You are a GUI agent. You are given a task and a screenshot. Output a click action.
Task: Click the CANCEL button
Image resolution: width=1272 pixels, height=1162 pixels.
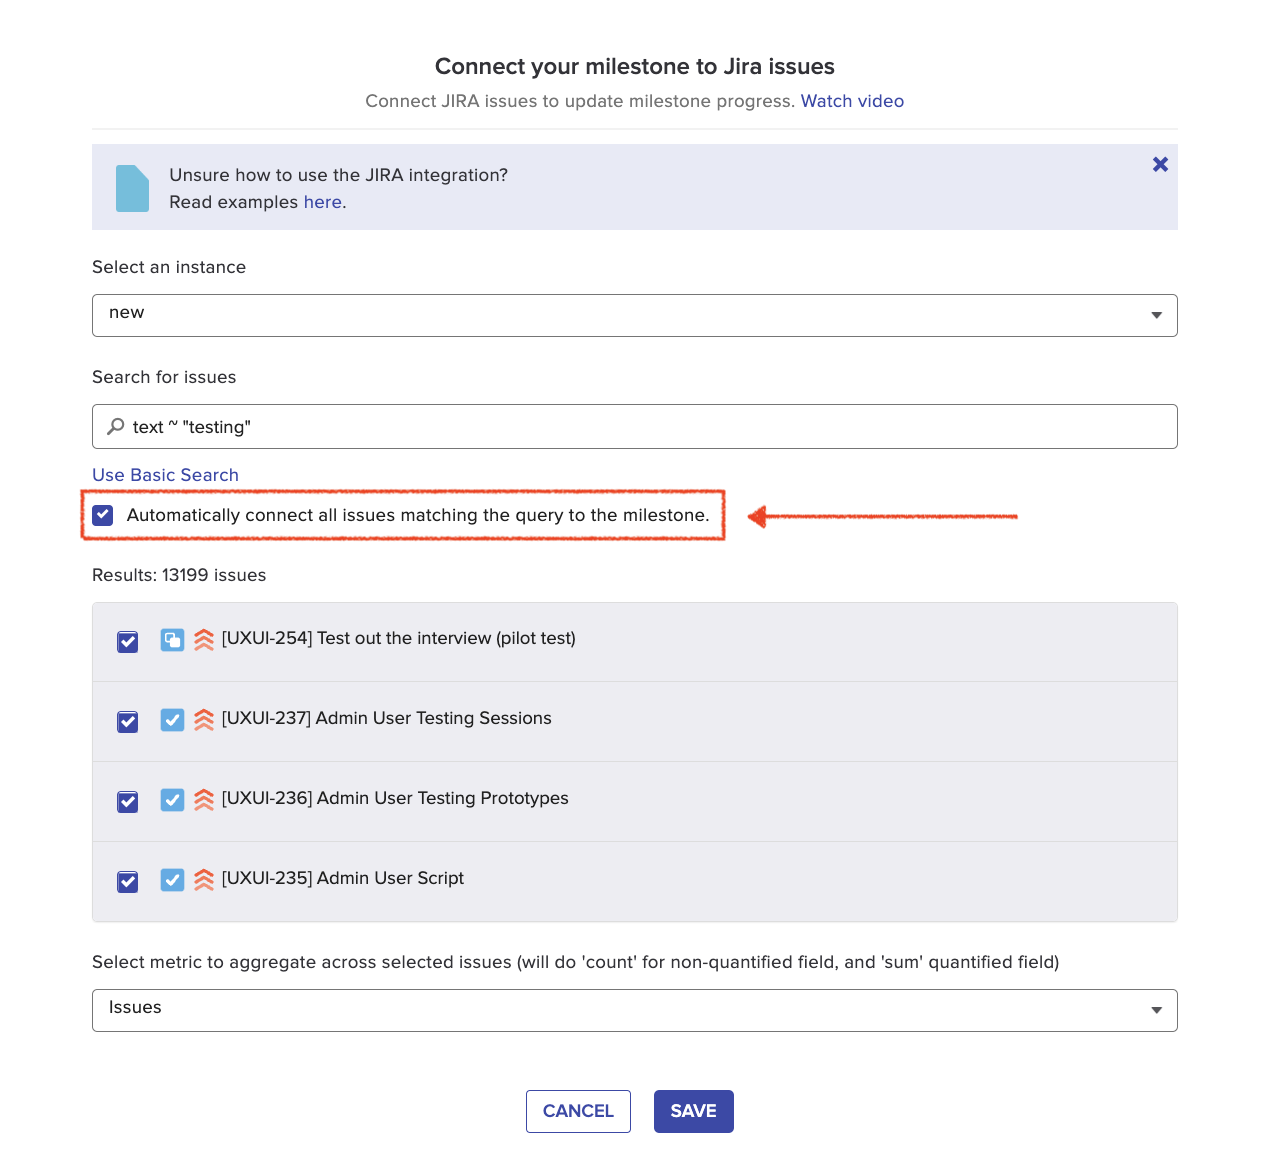(578, 1111)
